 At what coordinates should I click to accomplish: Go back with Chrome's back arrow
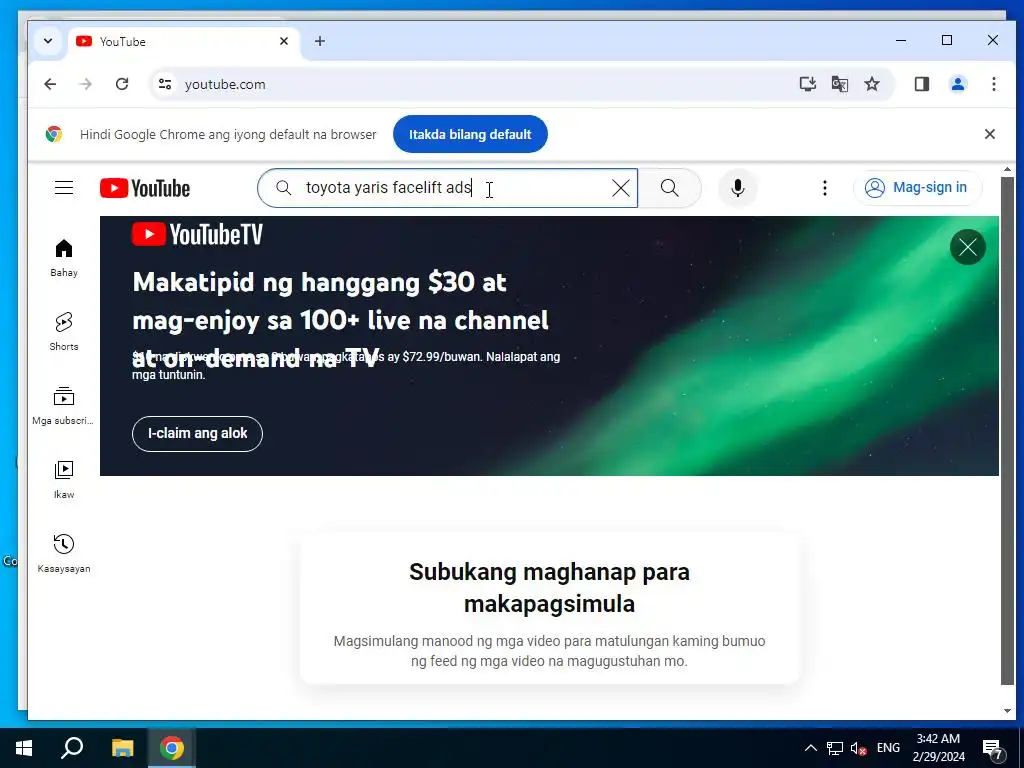point(50,84)
